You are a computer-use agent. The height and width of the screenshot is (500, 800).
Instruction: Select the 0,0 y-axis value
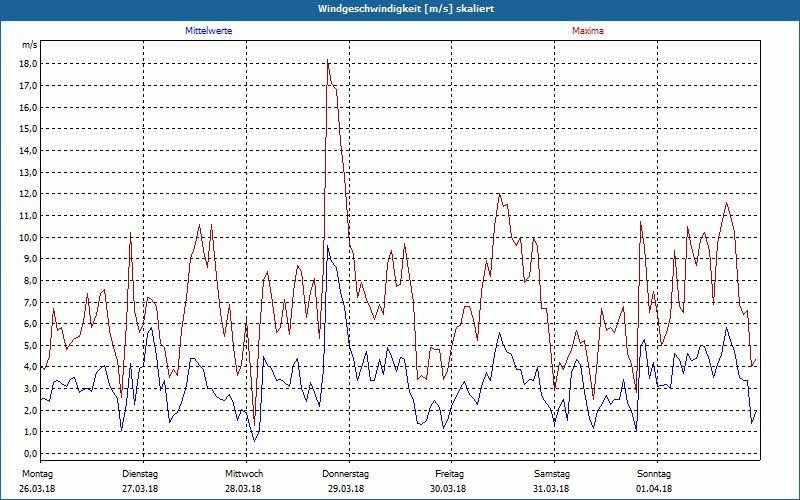coord(31,454)
